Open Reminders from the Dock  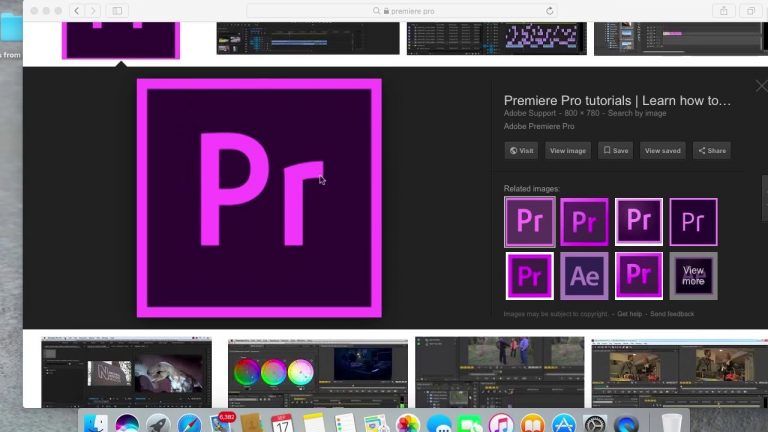345,423
